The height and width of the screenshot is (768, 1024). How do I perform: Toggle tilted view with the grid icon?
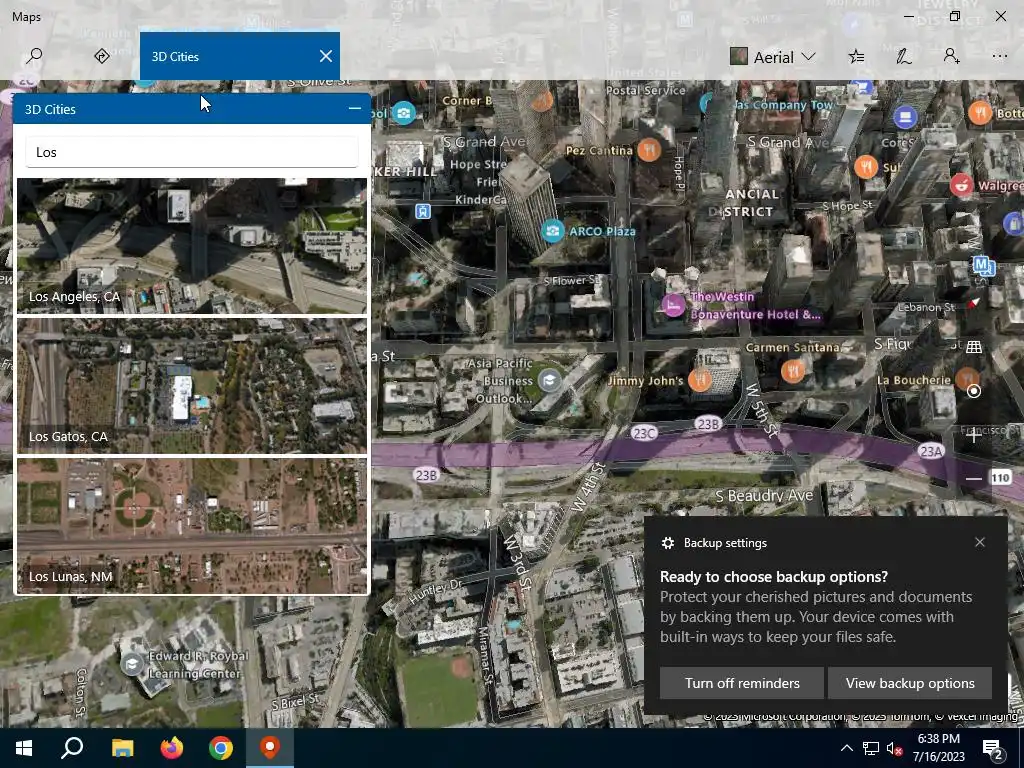[x=974, y=347]
